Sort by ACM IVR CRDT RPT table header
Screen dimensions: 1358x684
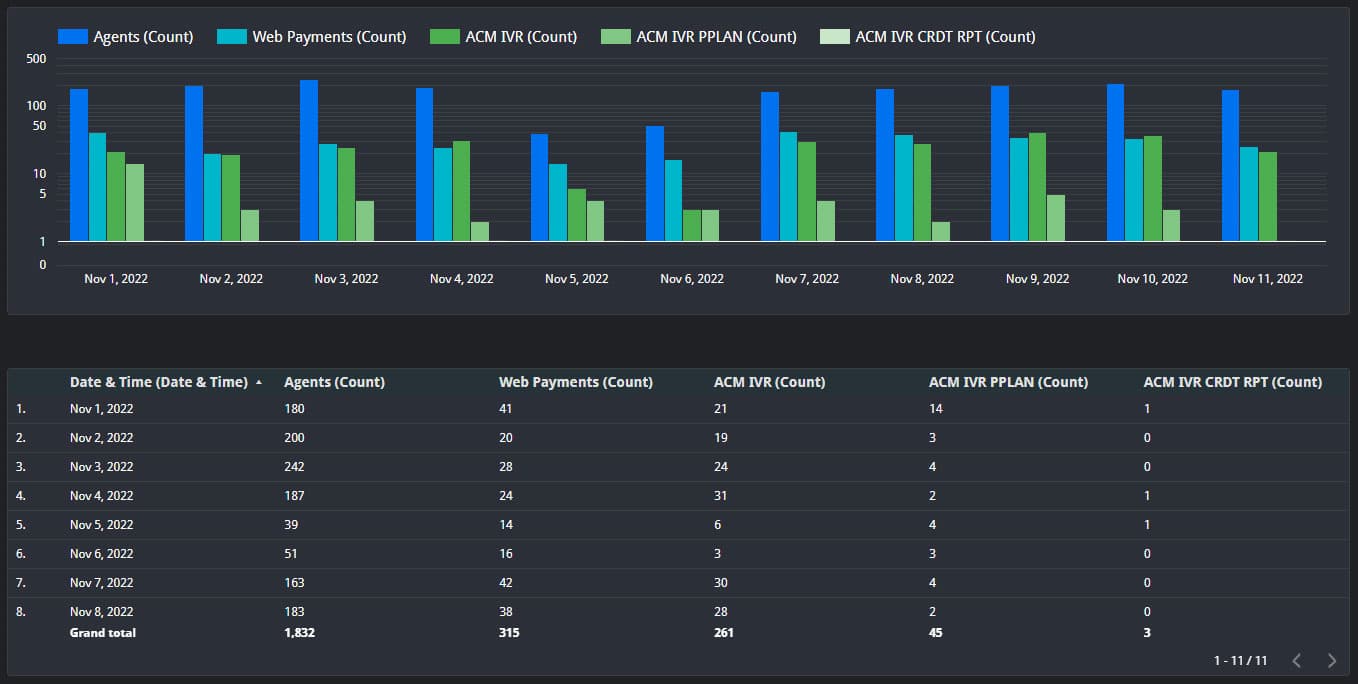[x=1232, y=382]
